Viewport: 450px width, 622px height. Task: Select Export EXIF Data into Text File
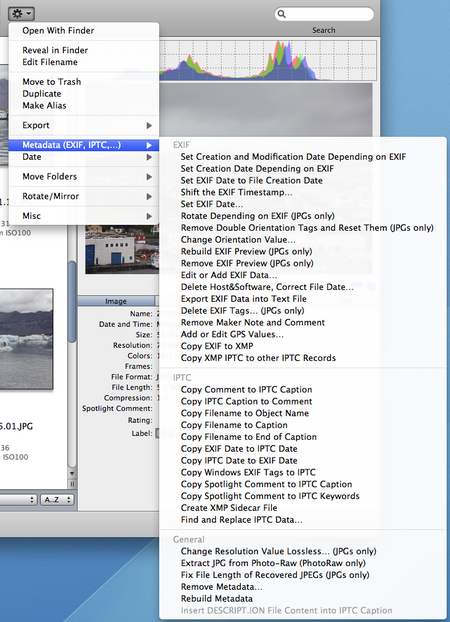click(303, 299)
